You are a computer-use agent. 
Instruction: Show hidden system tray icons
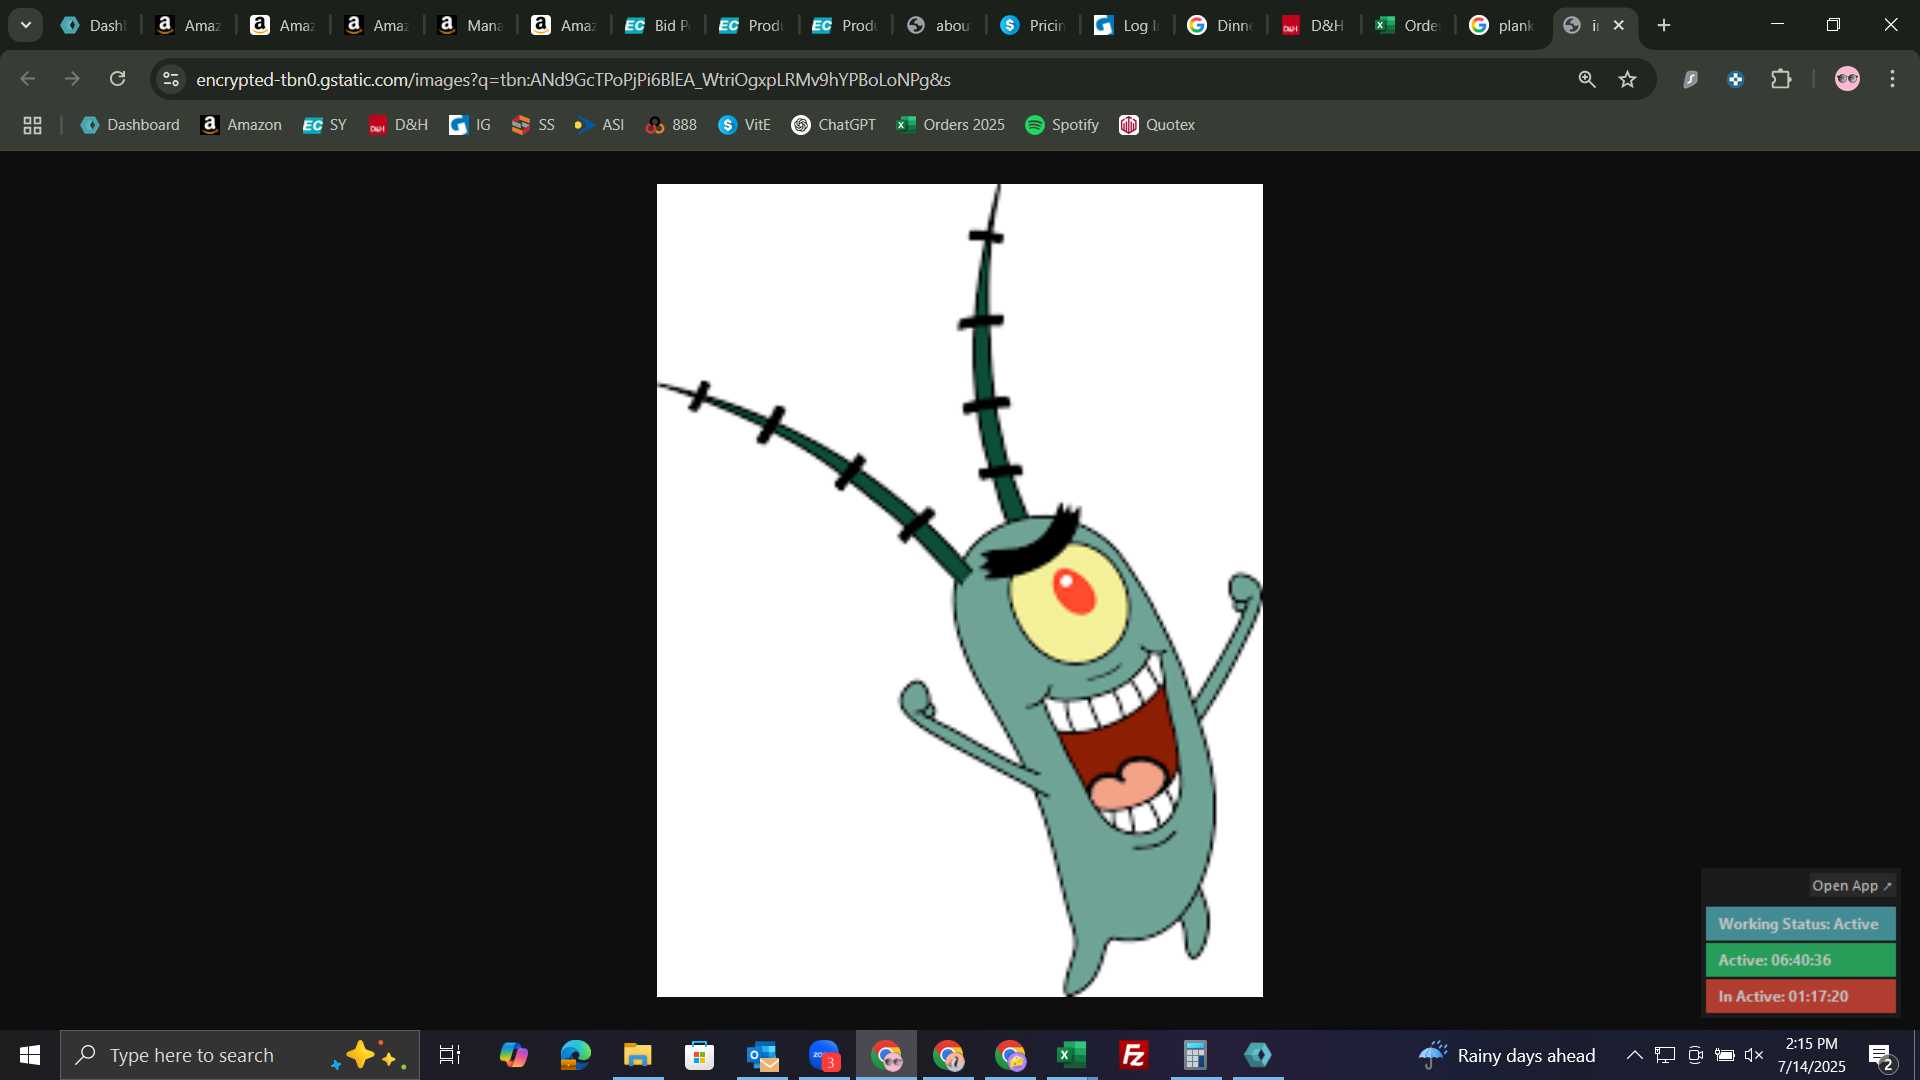click(1634, 1055)
